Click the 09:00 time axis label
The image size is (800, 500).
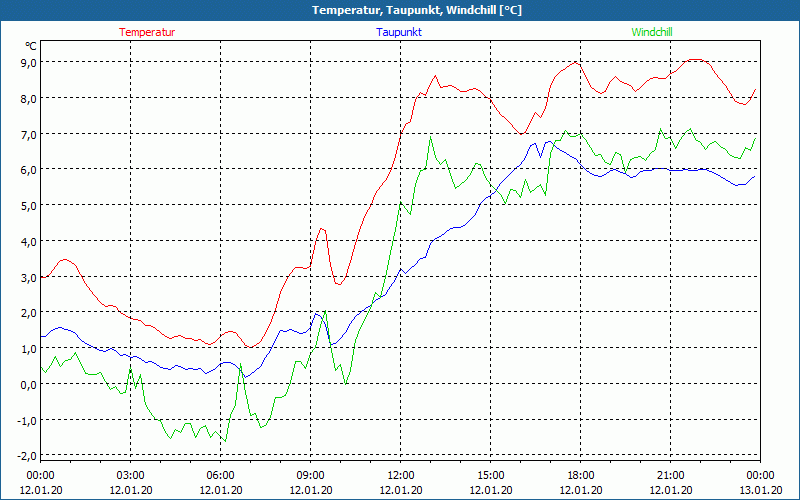coord(310,476)
